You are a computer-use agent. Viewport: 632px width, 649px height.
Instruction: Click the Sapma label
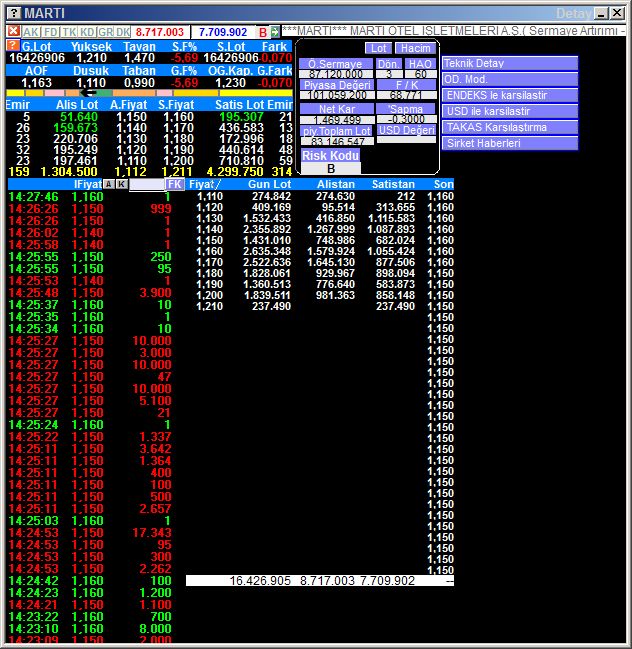(x=406, y=109)
